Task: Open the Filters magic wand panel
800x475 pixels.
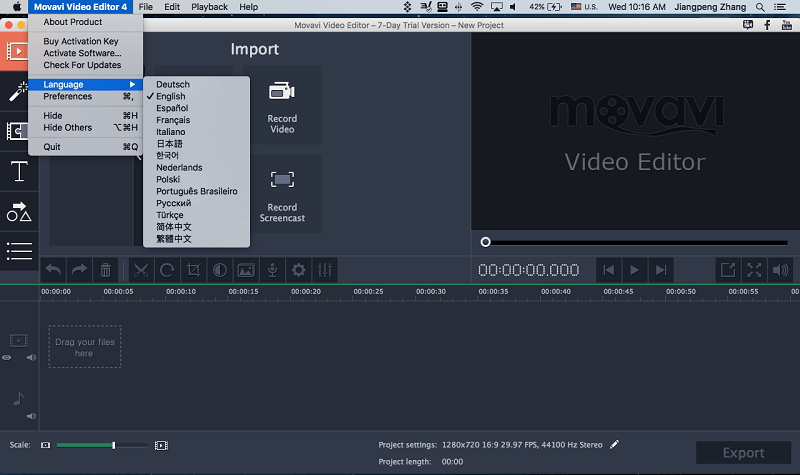Action: pyautogui.click(x=18, y=92)
